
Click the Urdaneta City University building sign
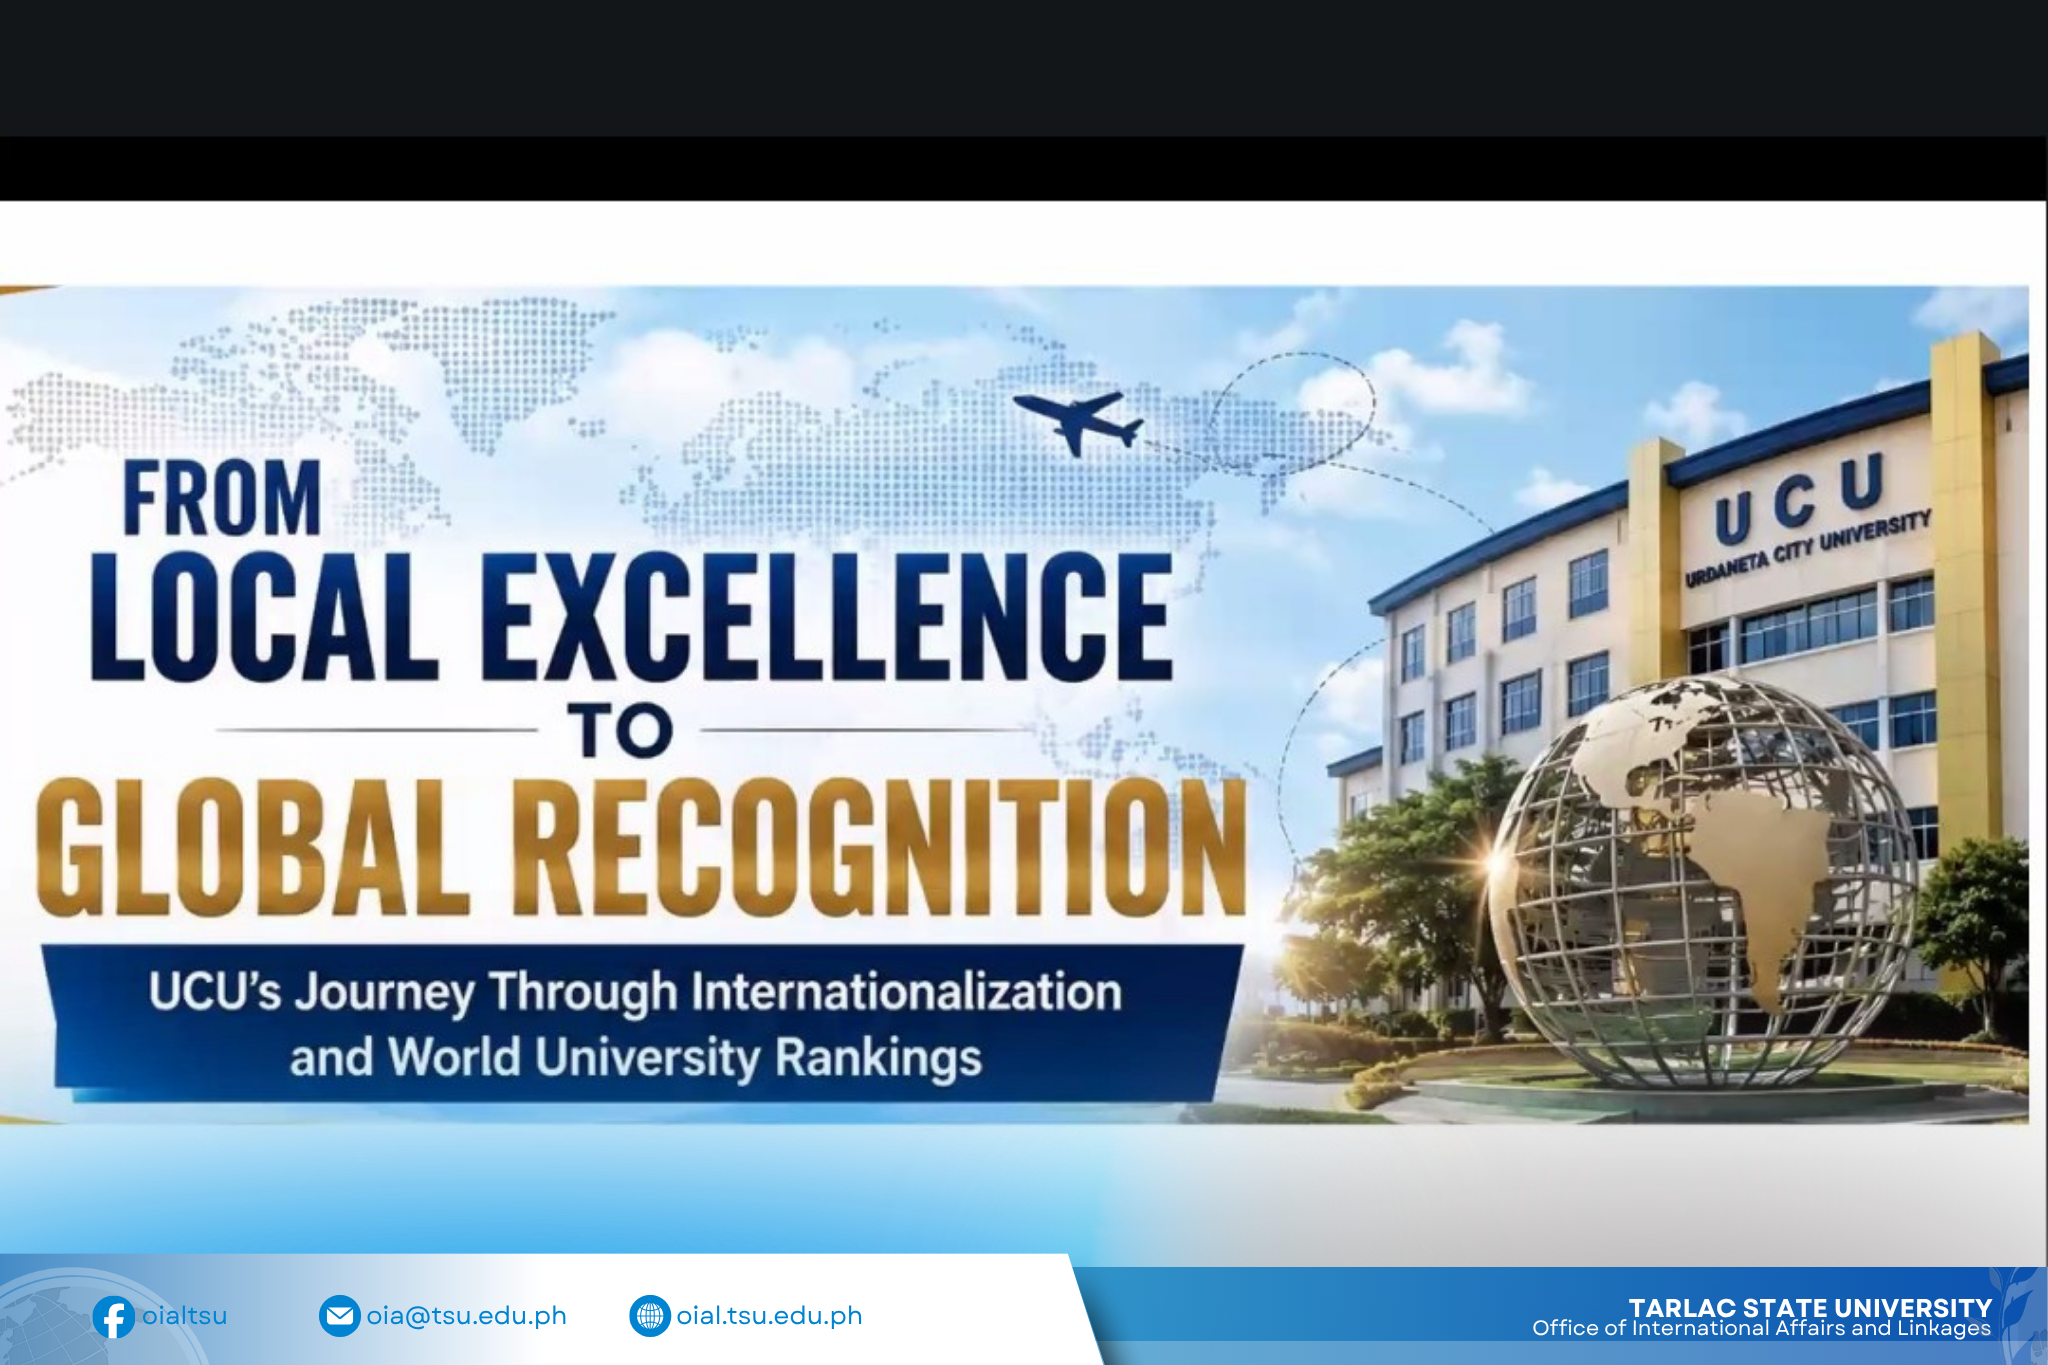click(x=1808, y=549)
